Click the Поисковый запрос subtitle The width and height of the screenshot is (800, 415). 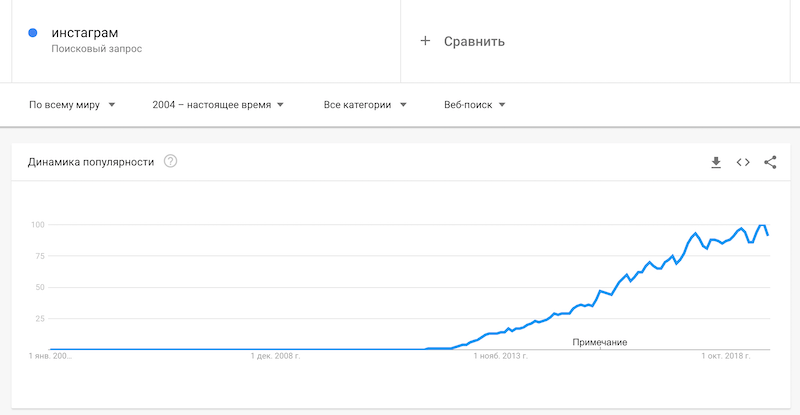(x=96, y=49)
